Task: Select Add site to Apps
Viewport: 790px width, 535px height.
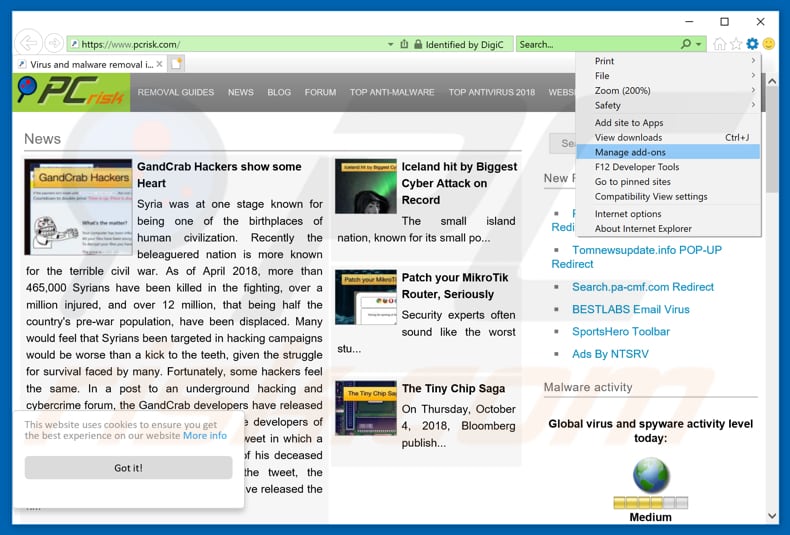Action: (x=668, y=122)
